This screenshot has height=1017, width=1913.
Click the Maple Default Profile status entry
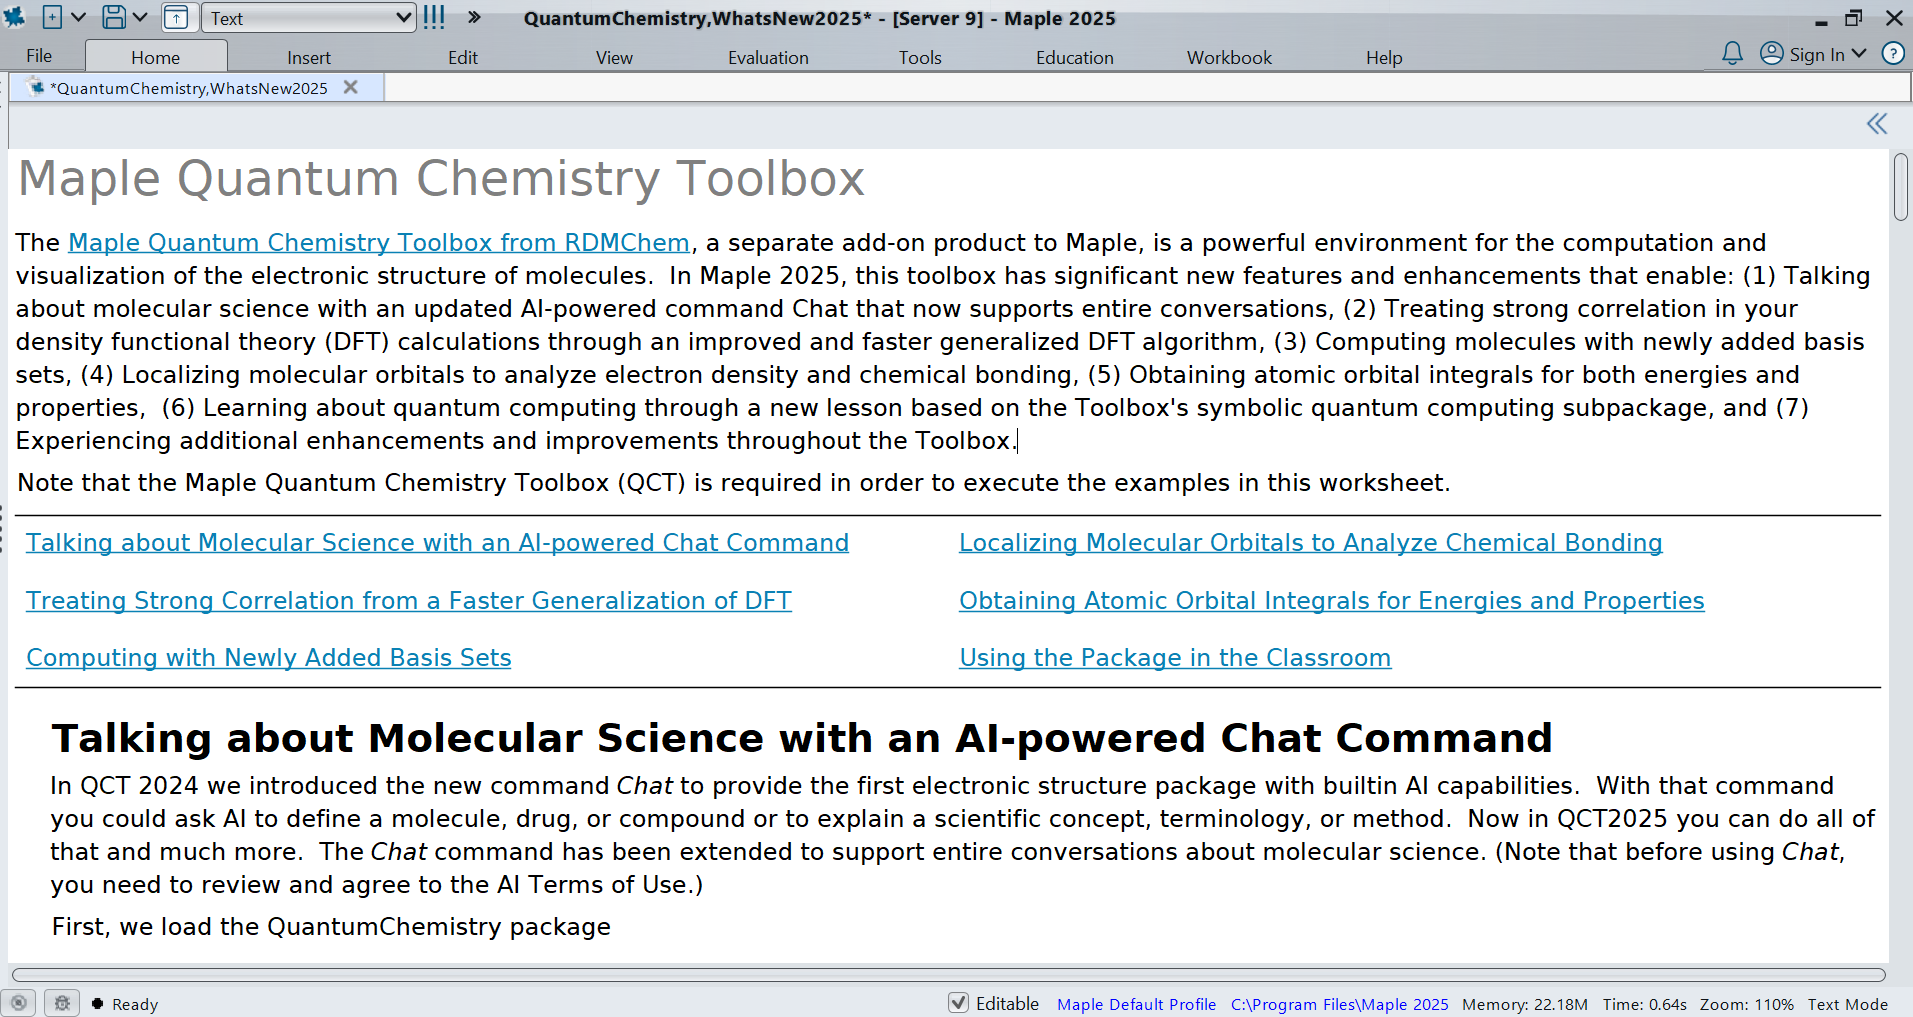(x=1136, y=1004)
